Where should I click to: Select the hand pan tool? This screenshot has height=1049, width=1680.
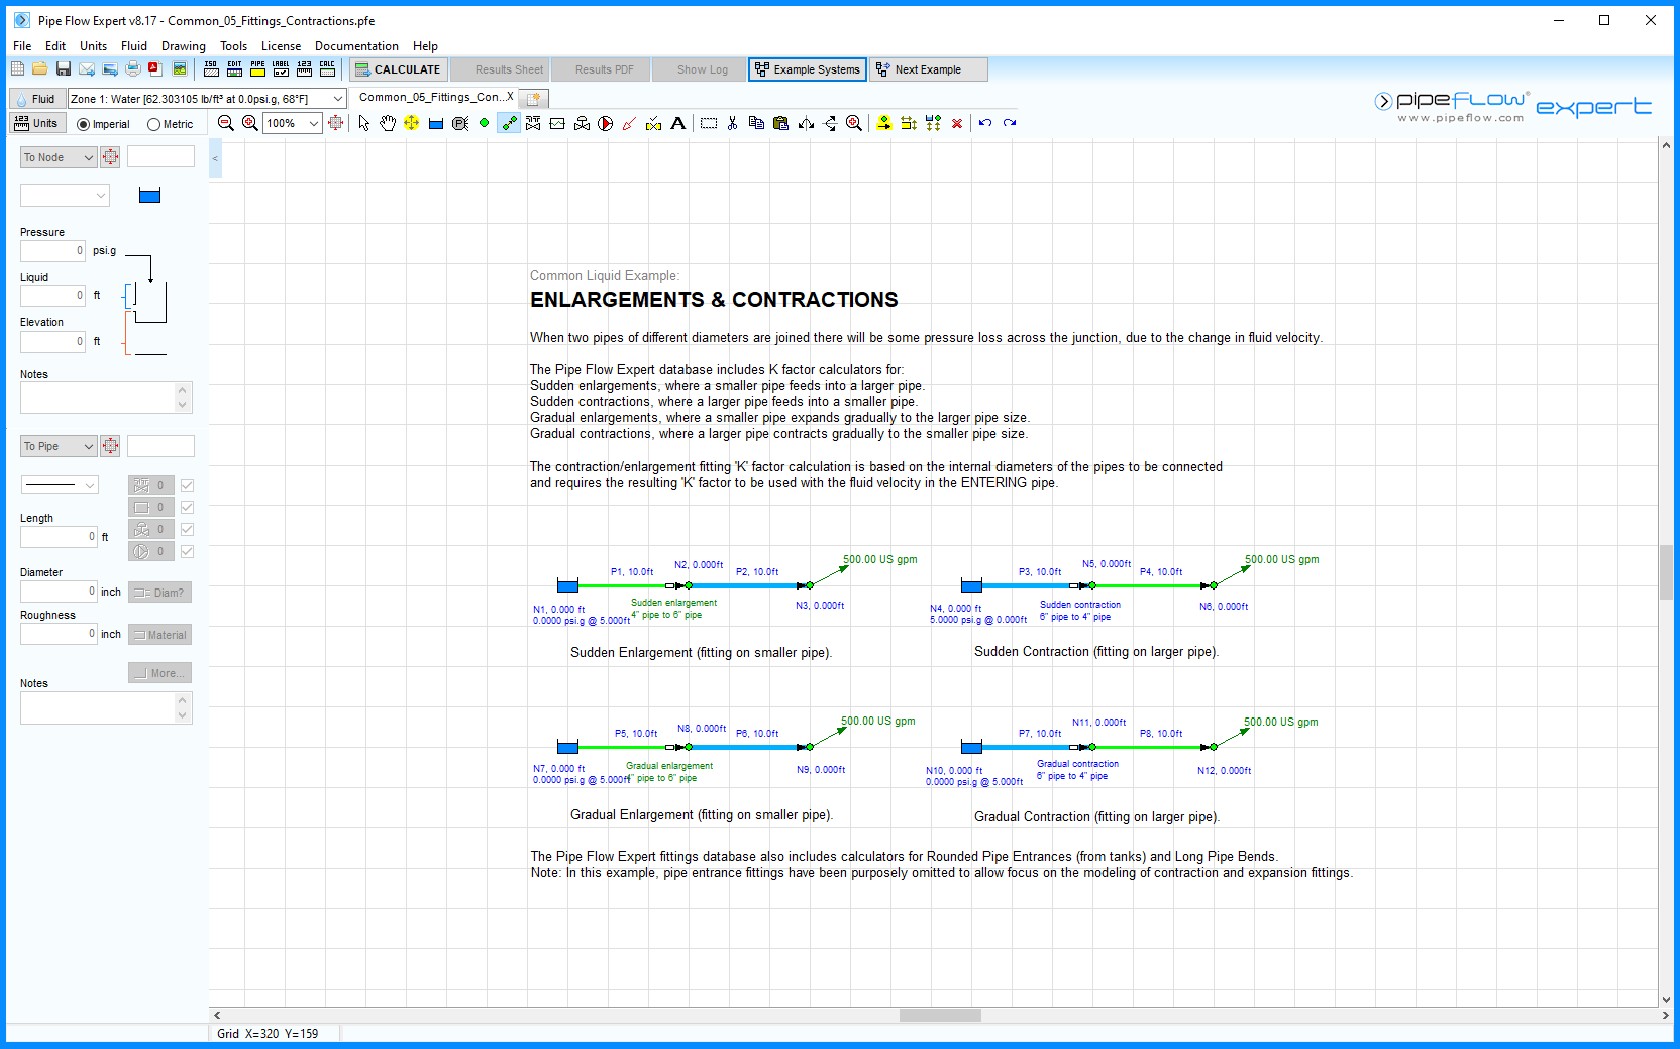(x=387, y=123)
